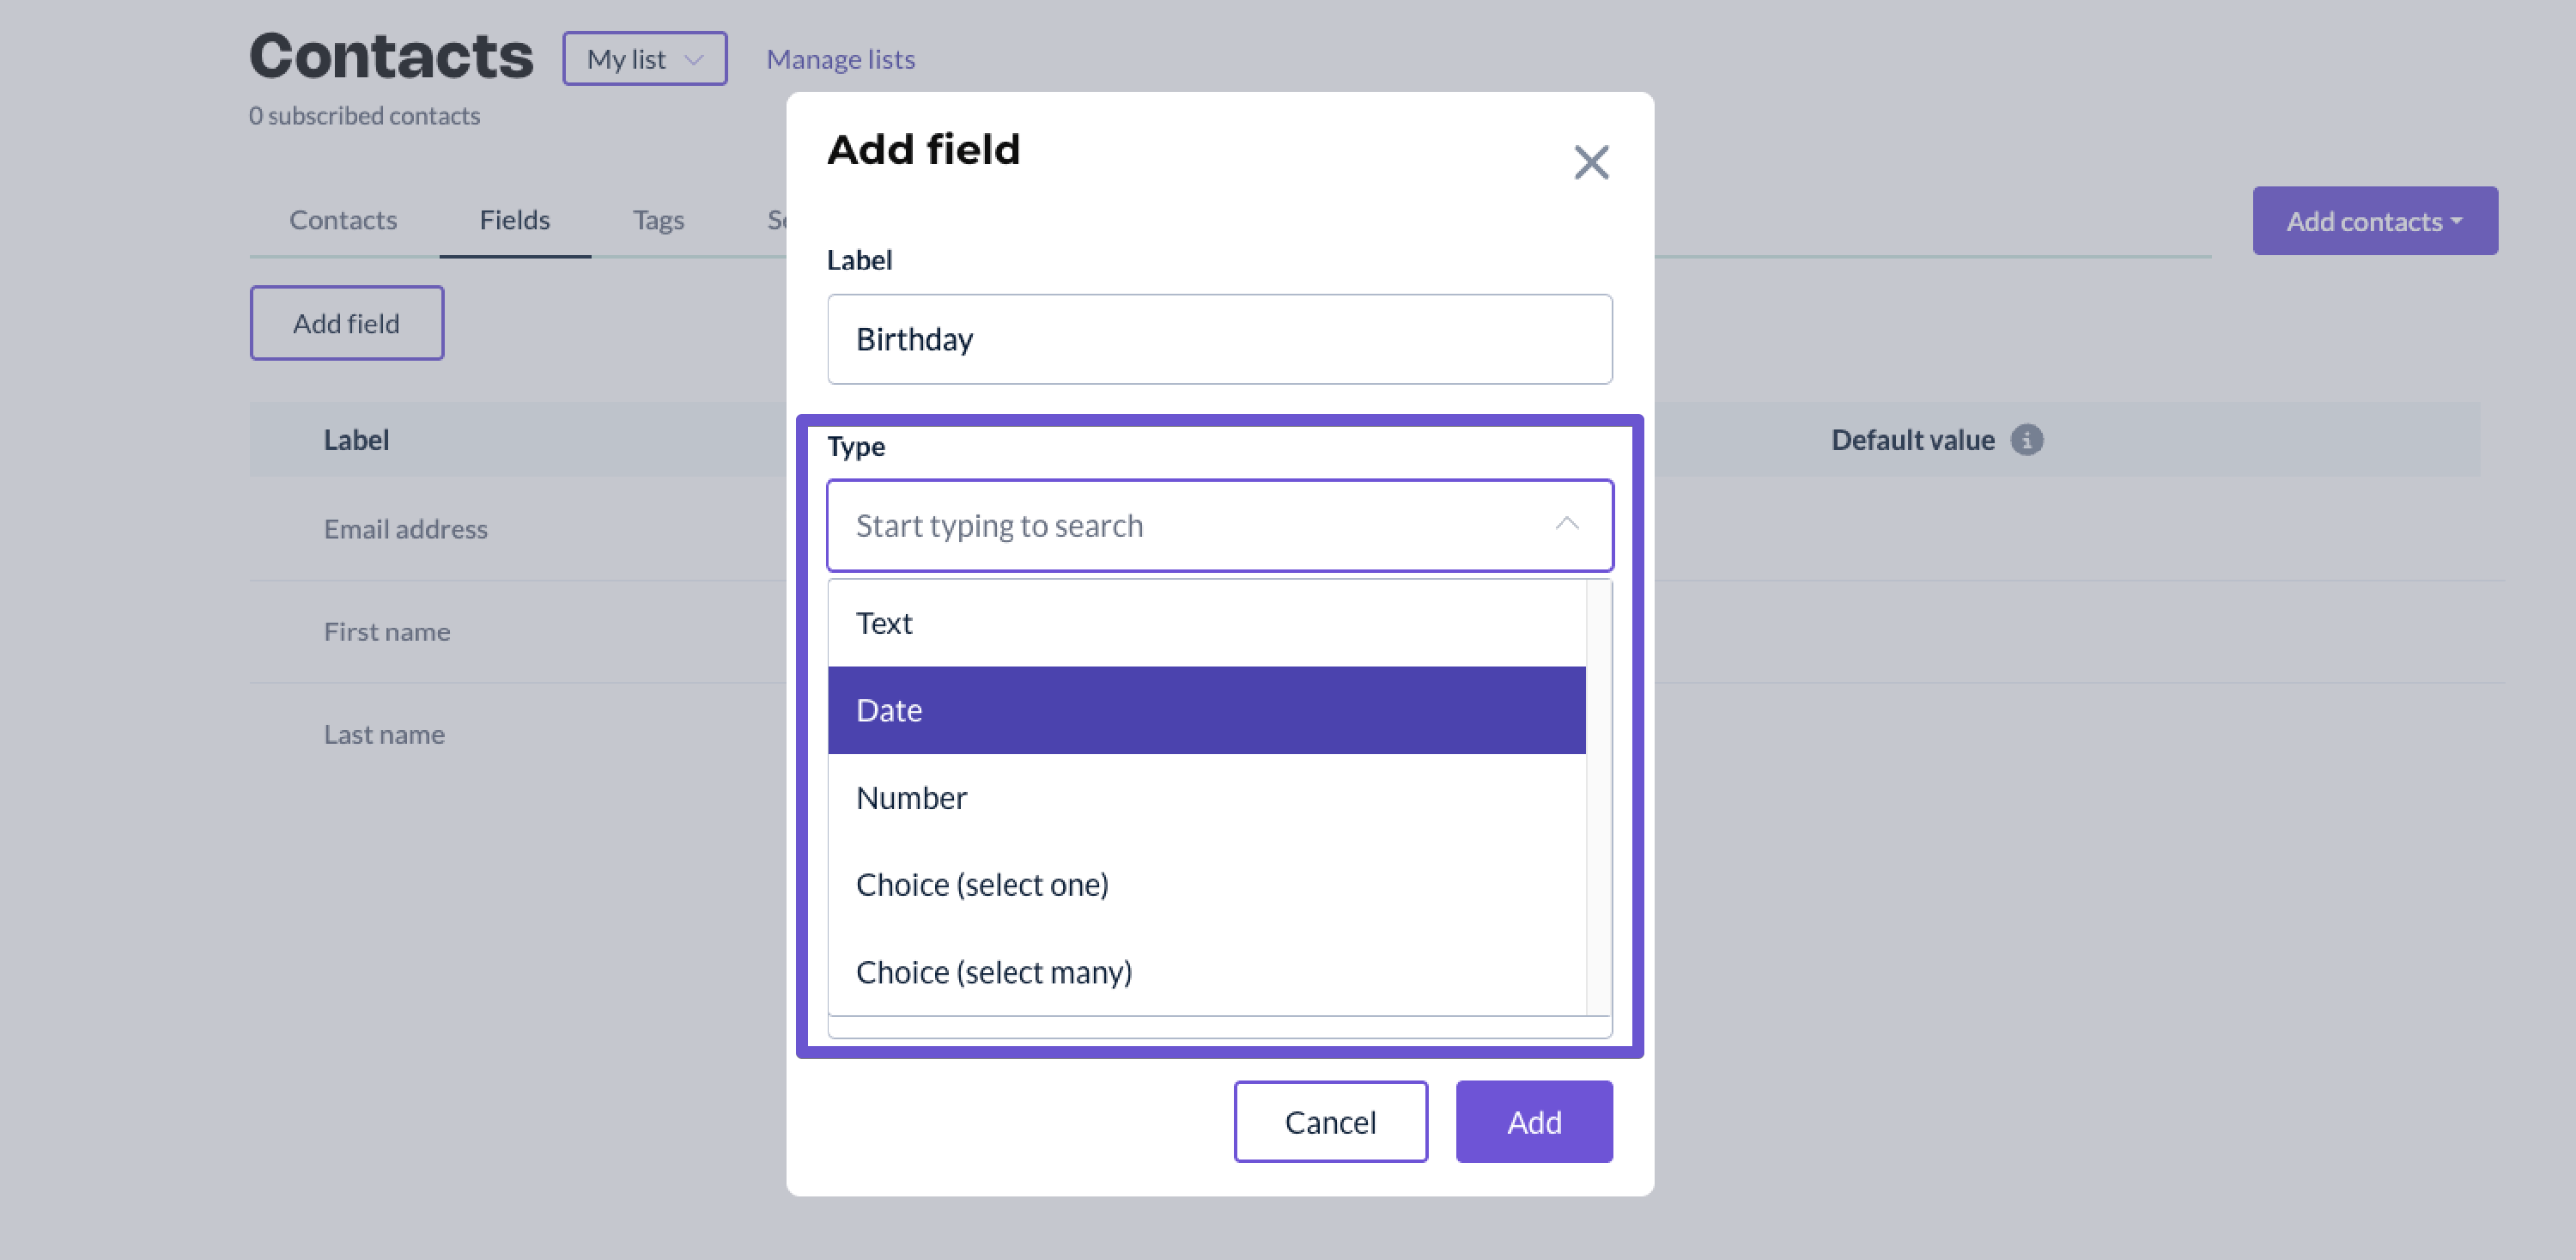The image size is (2576, 1260).
Task: Switch to the Contacts tab
Action: coord(343,220)
